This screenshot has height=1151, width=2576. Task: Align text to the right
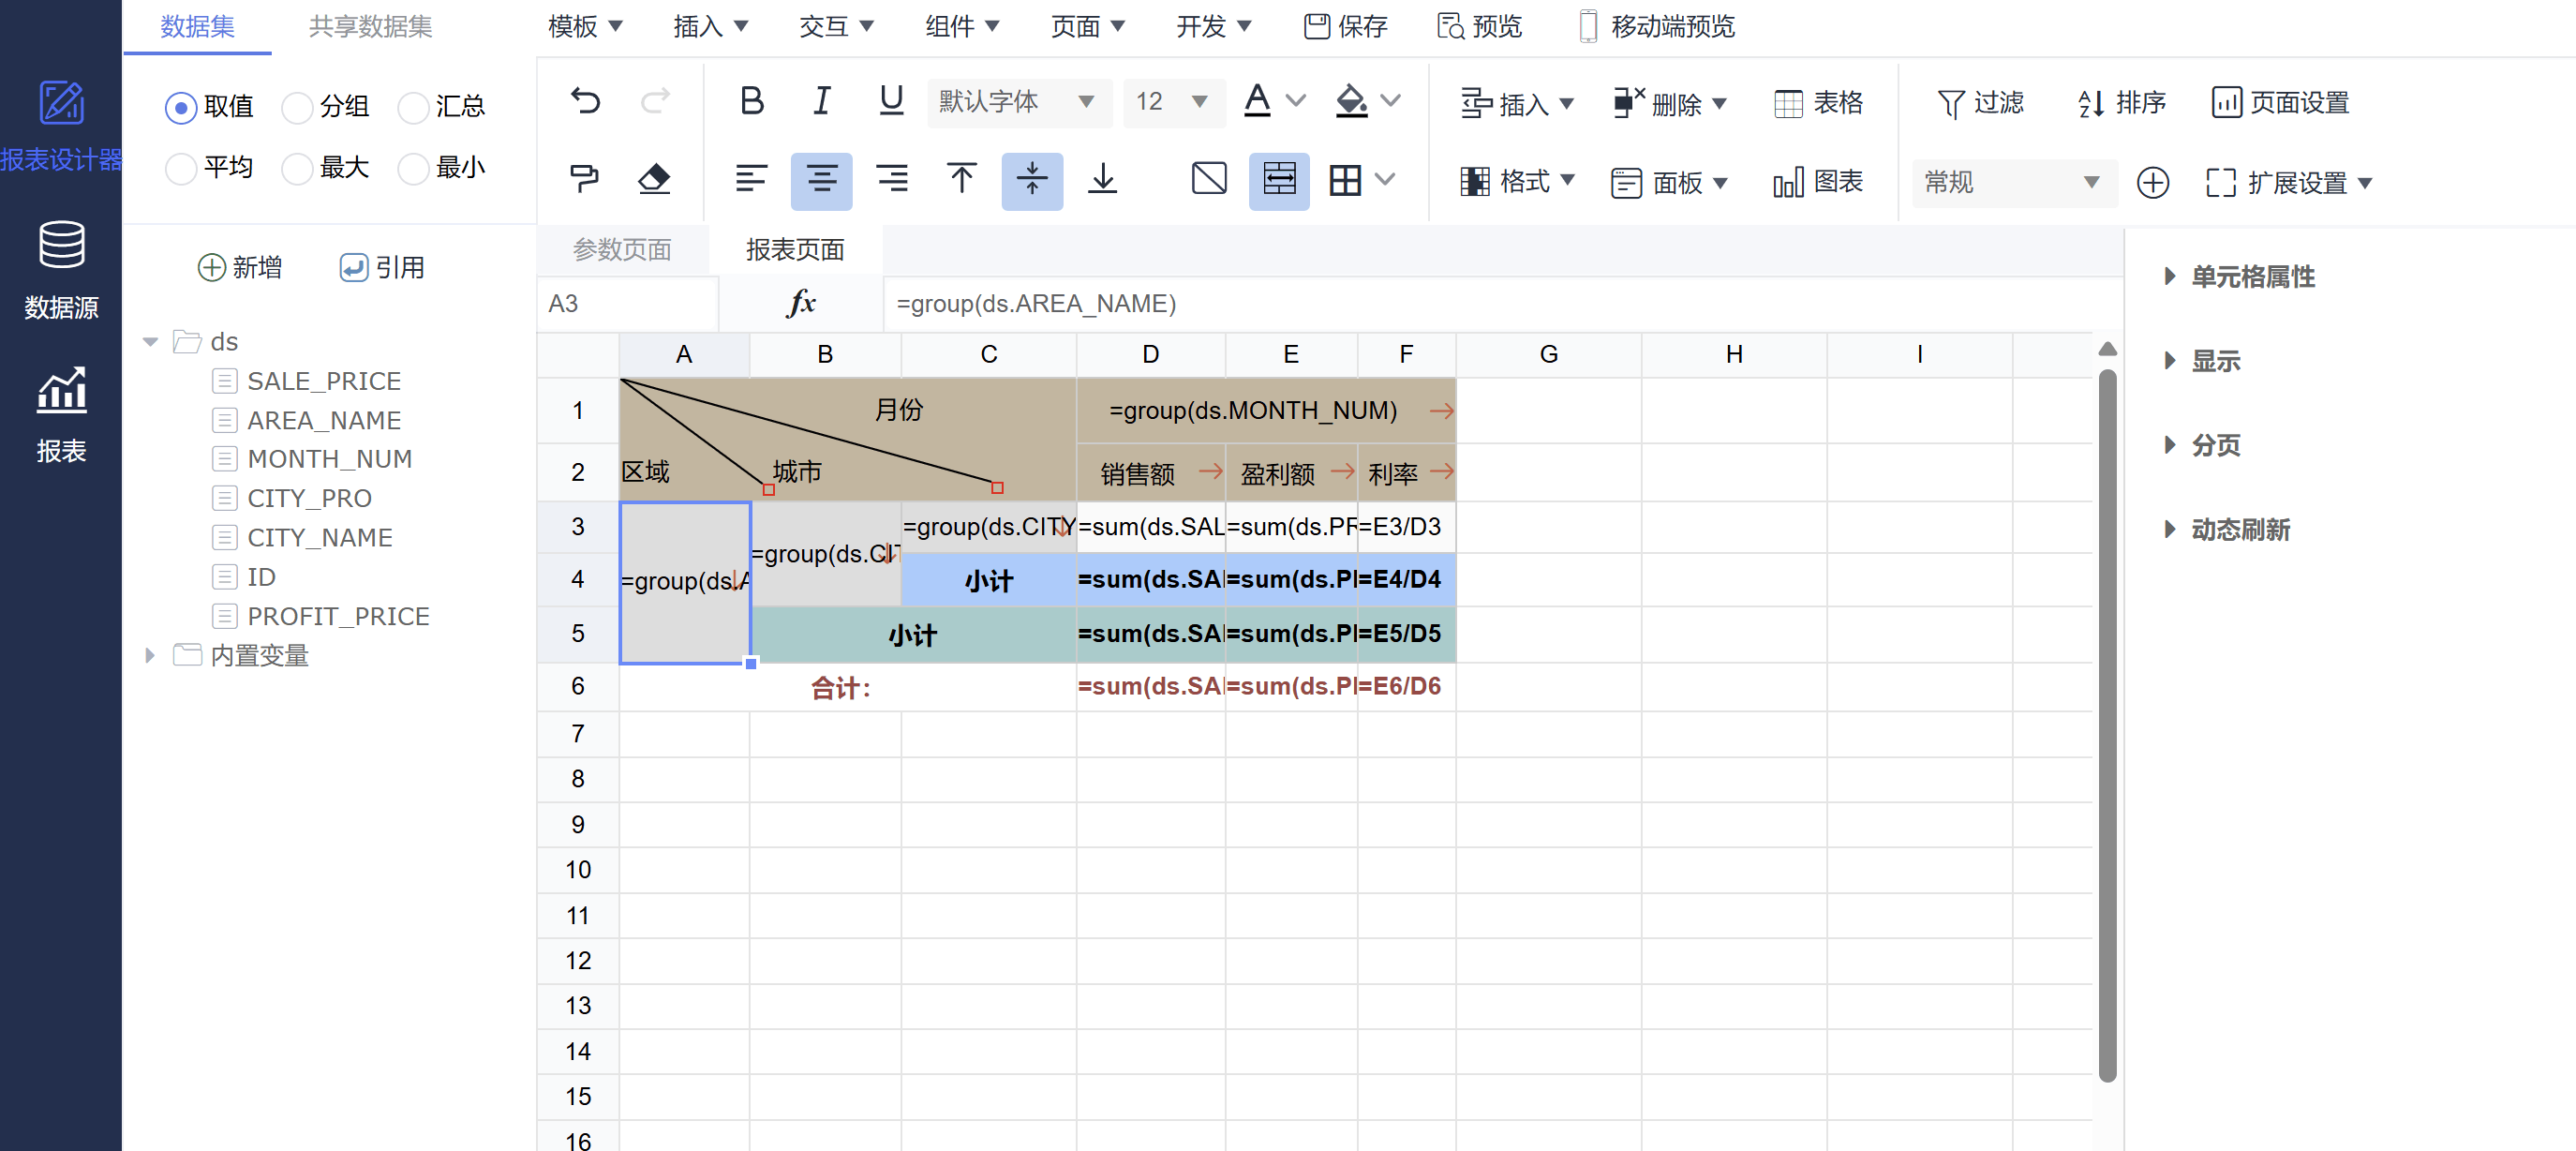pyautogui.click(x=891, y=179)
